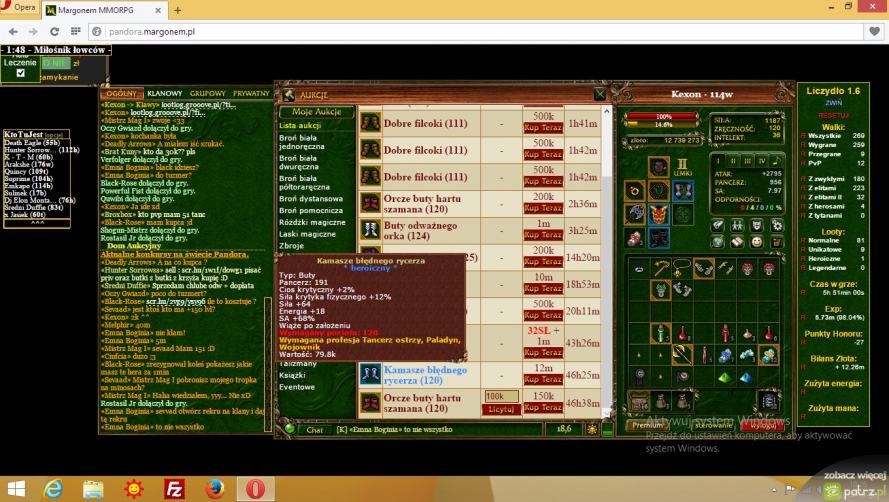
Task: Toggle the Auto Leczenie checkbox
Action: [20, 73]
